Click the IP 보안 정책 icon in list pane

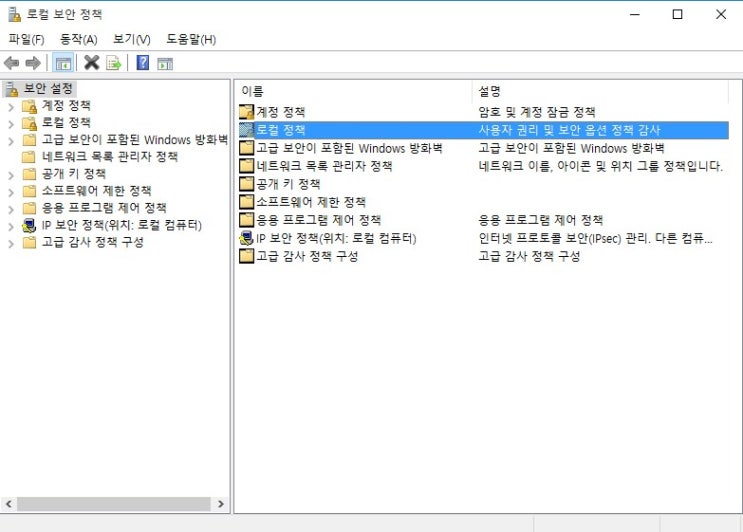click(x=246, y=238)
